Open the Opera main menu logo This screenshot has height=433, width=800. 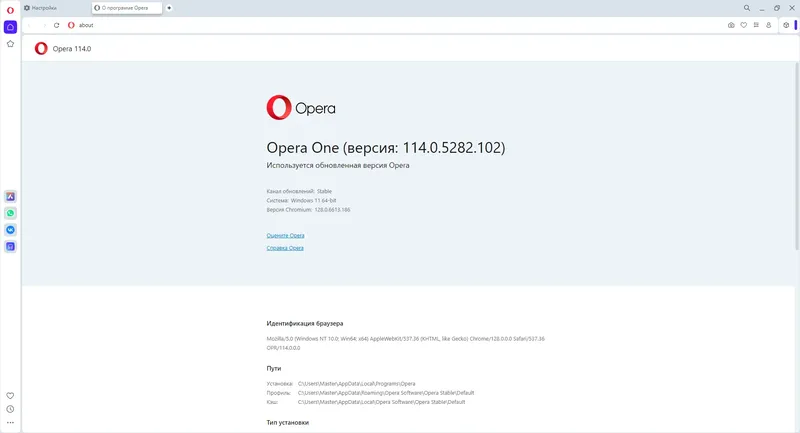coord(10,8)
